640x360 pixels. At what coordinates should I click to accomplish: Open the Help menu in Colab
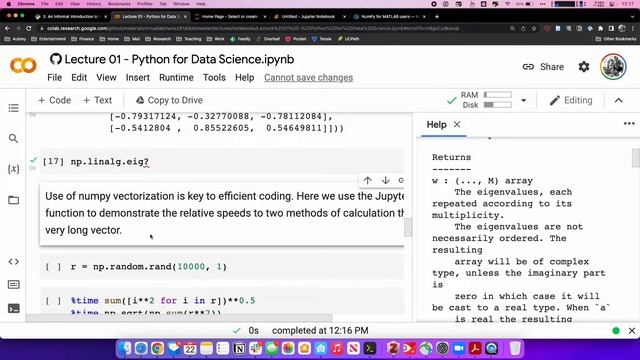coord(244,78)
